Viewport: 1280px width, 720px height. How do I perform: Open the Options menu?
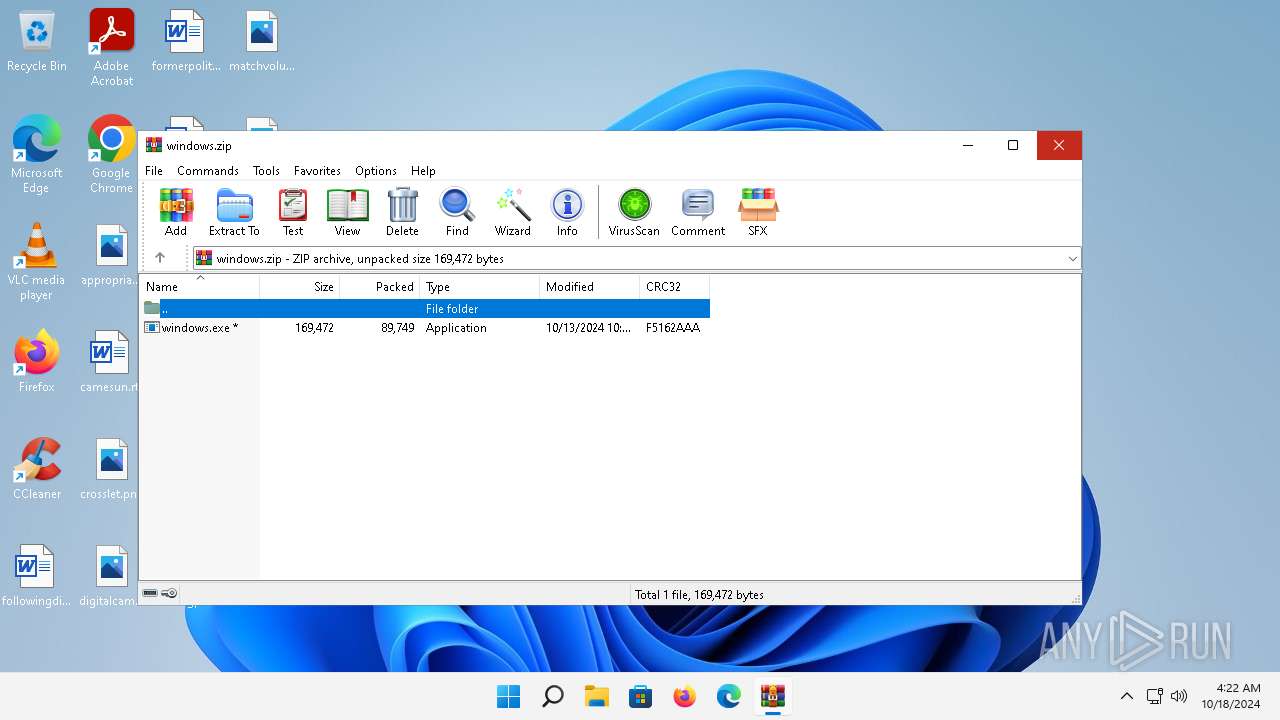coord(376,171)
